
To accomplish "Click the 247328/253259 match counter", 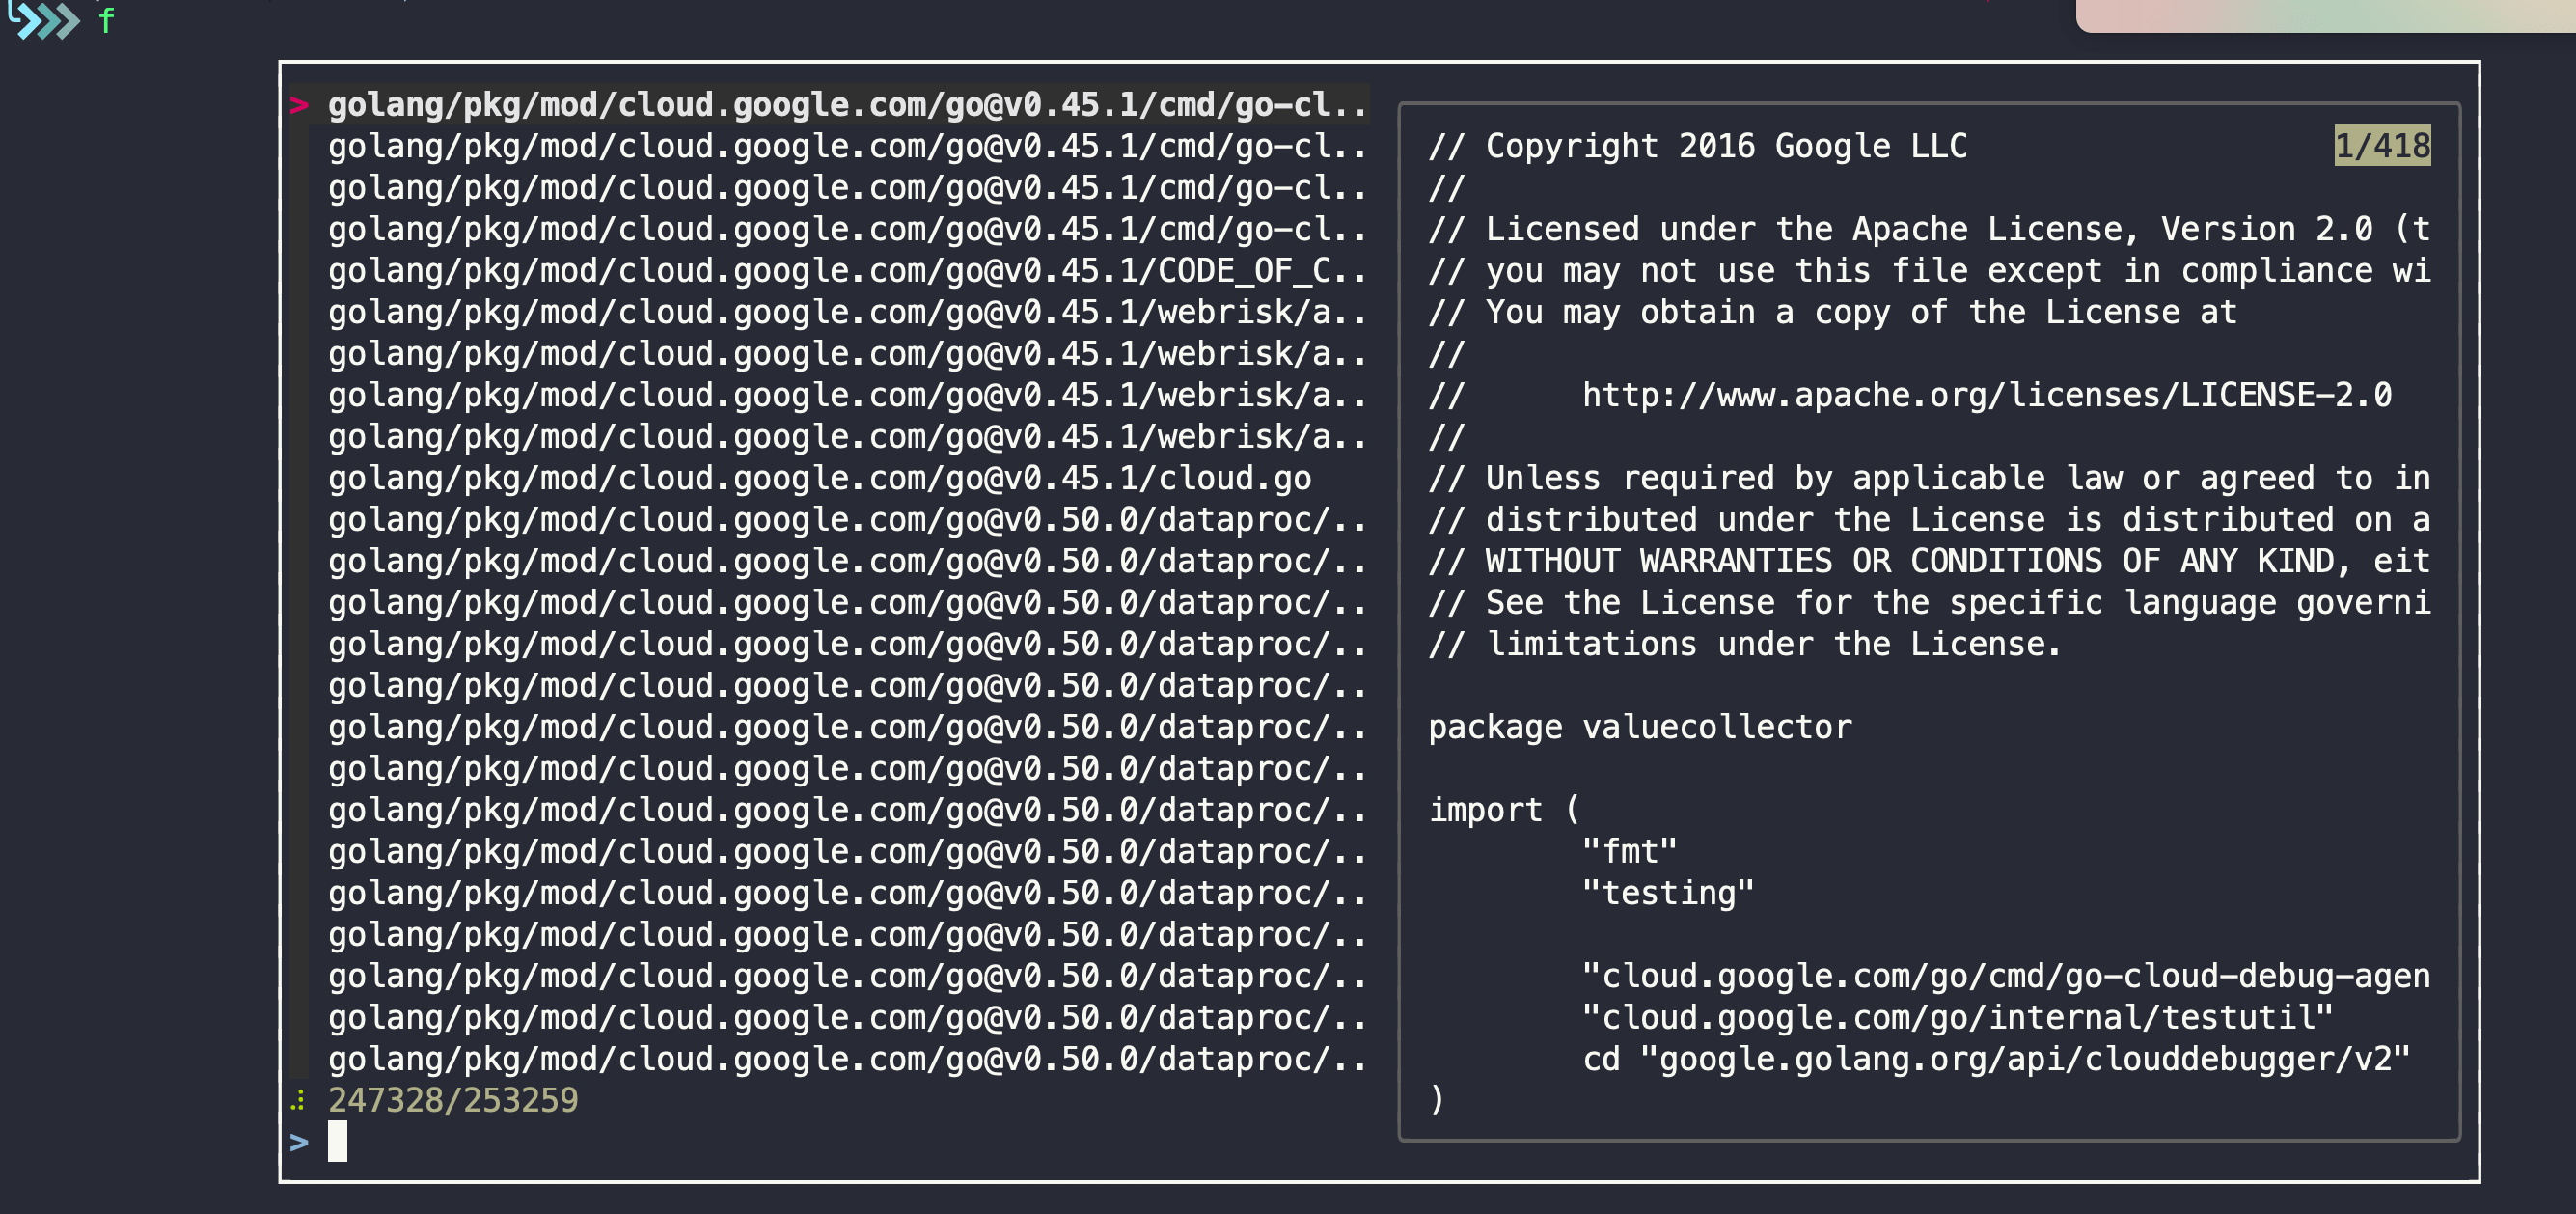I will (453, 1100).
